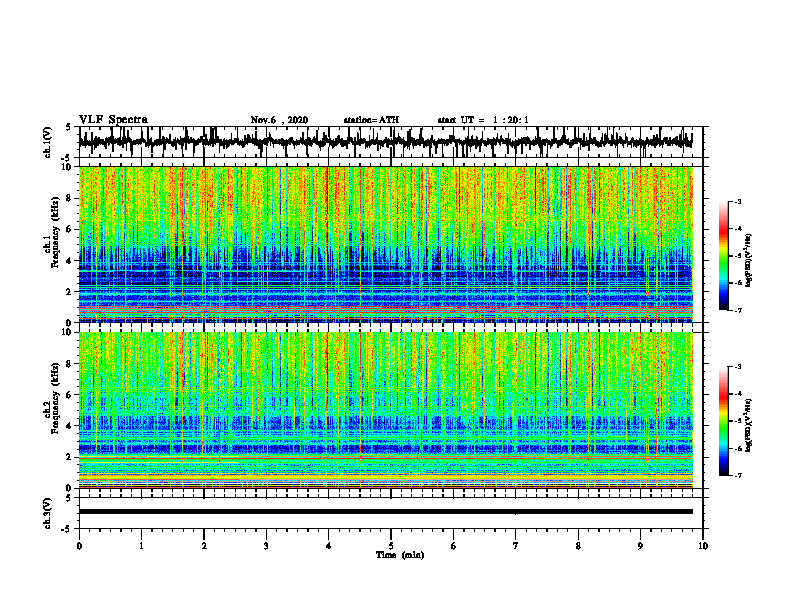Image resolution: width=792 pixels, height=612 pixels.
Task: Select the ch.2 "Frequency (kHz)" axis label
Action: (x=55, y=397)
